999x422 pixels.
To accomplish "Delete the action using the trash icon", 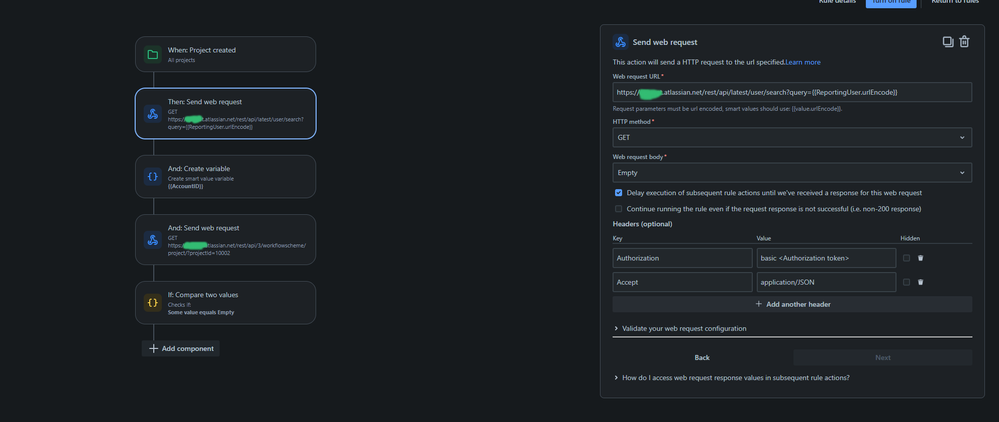I will (965, 42).
